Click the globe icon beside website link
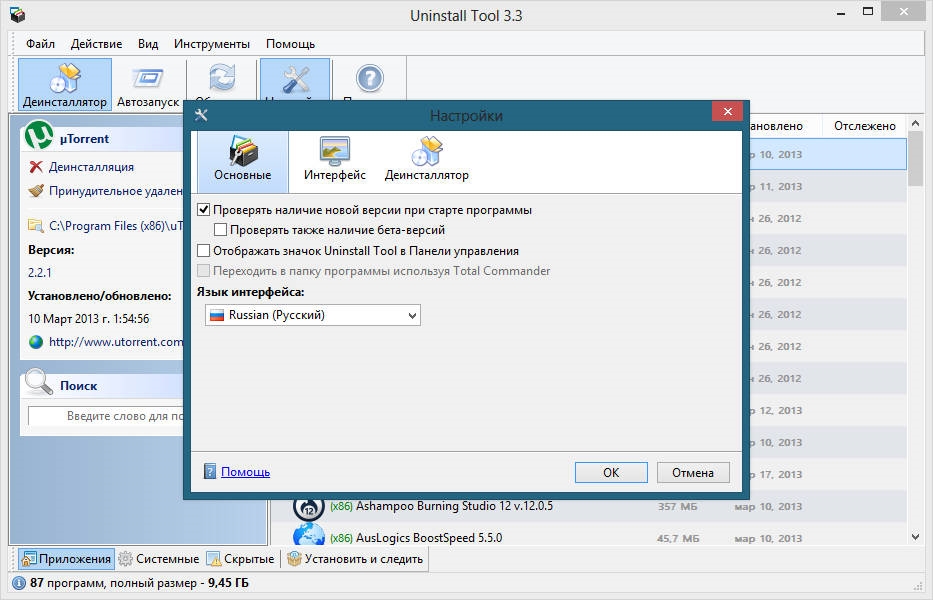Screen dimensions: 933x600 (x=36, y=342)
